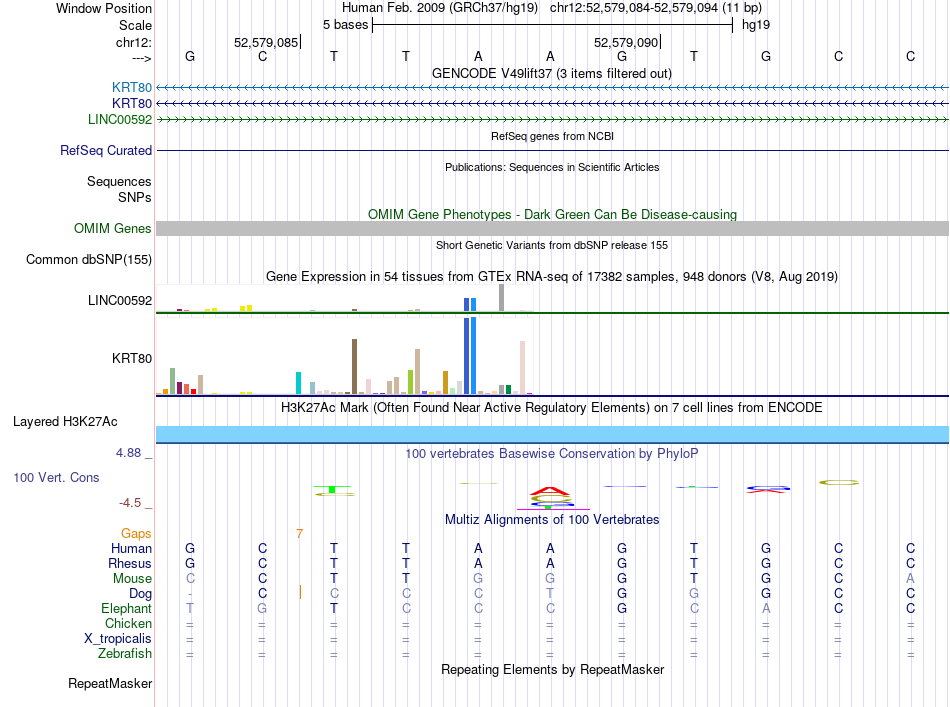Open OMIM Genes track label

click(x=112, y=228)
